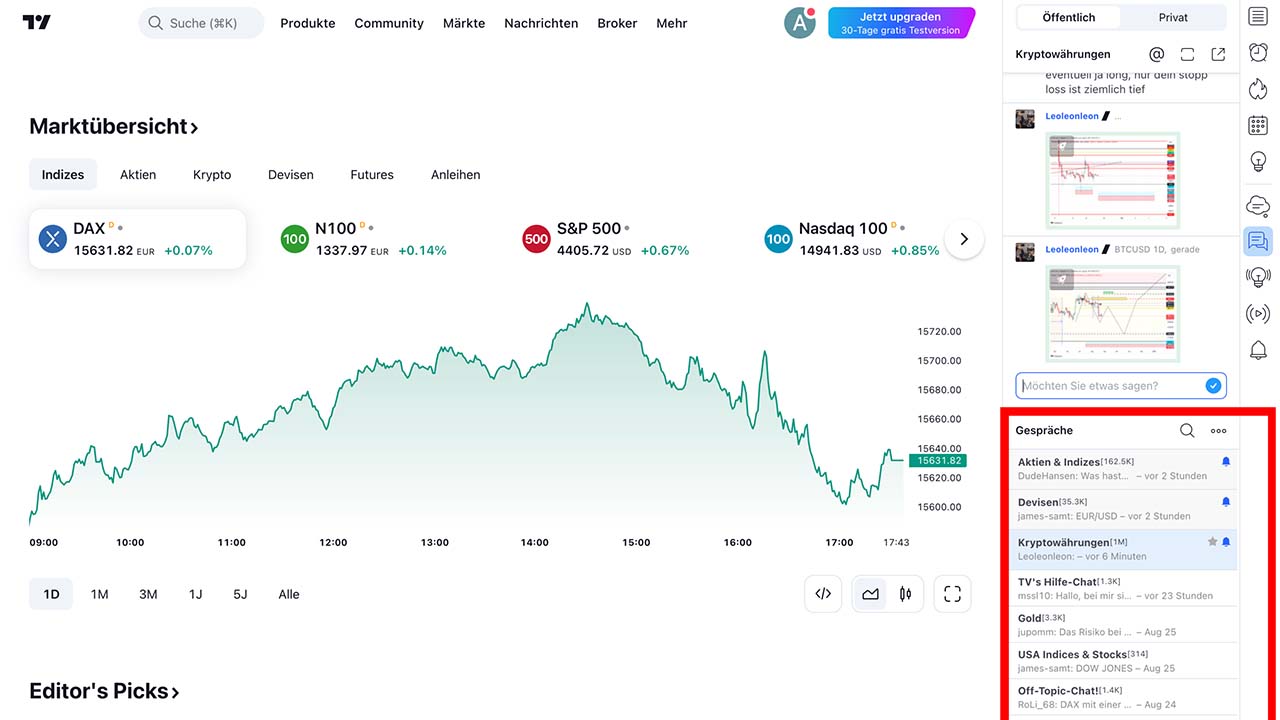The width and height of the screenshot is (1280, 720).
Task: Open the Minds cloud-bubble icon
Action: [x=1258, y=205]
